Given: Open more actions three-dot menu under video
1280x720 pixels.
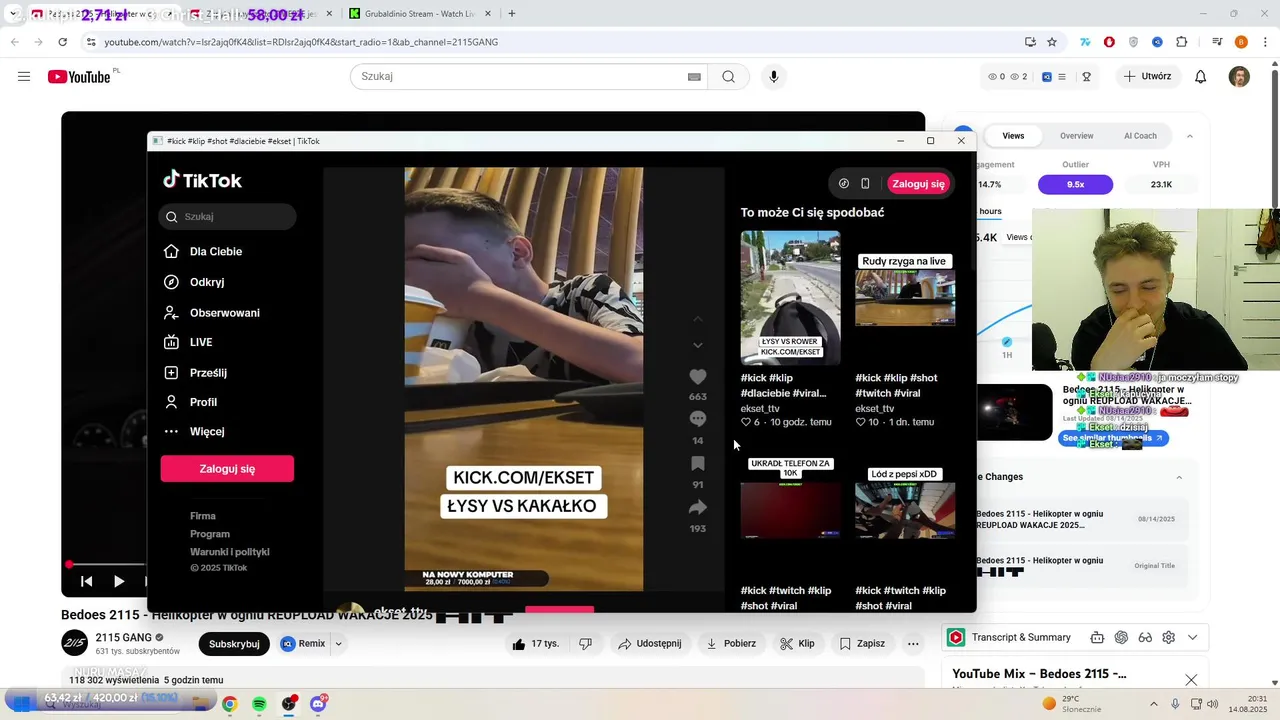Looking at the screenshot, I should [913, 644].
